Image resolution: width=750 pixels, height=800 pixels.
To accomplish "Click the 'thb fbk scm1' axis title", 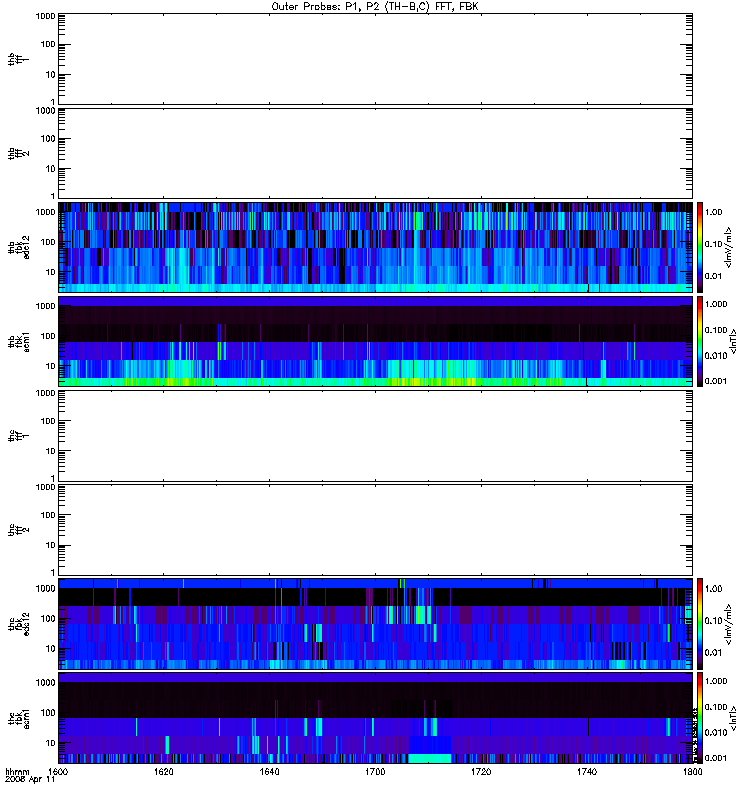I will [18, 342].
